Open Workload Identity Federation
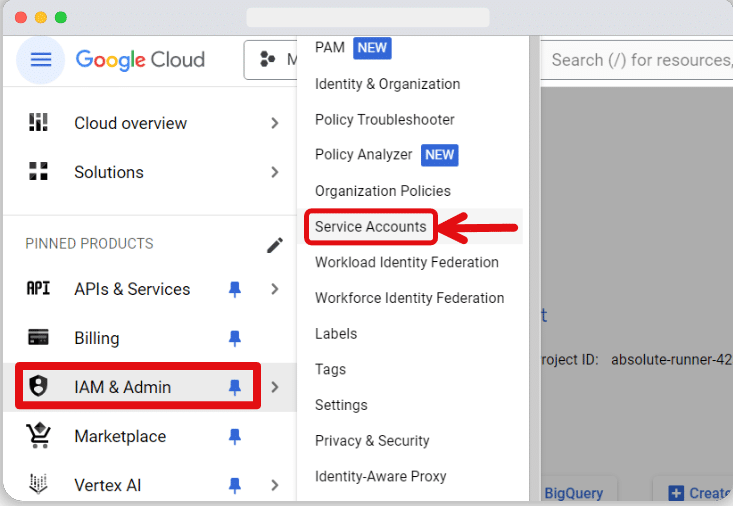This screenshot has height=506, width=733. 407,262
